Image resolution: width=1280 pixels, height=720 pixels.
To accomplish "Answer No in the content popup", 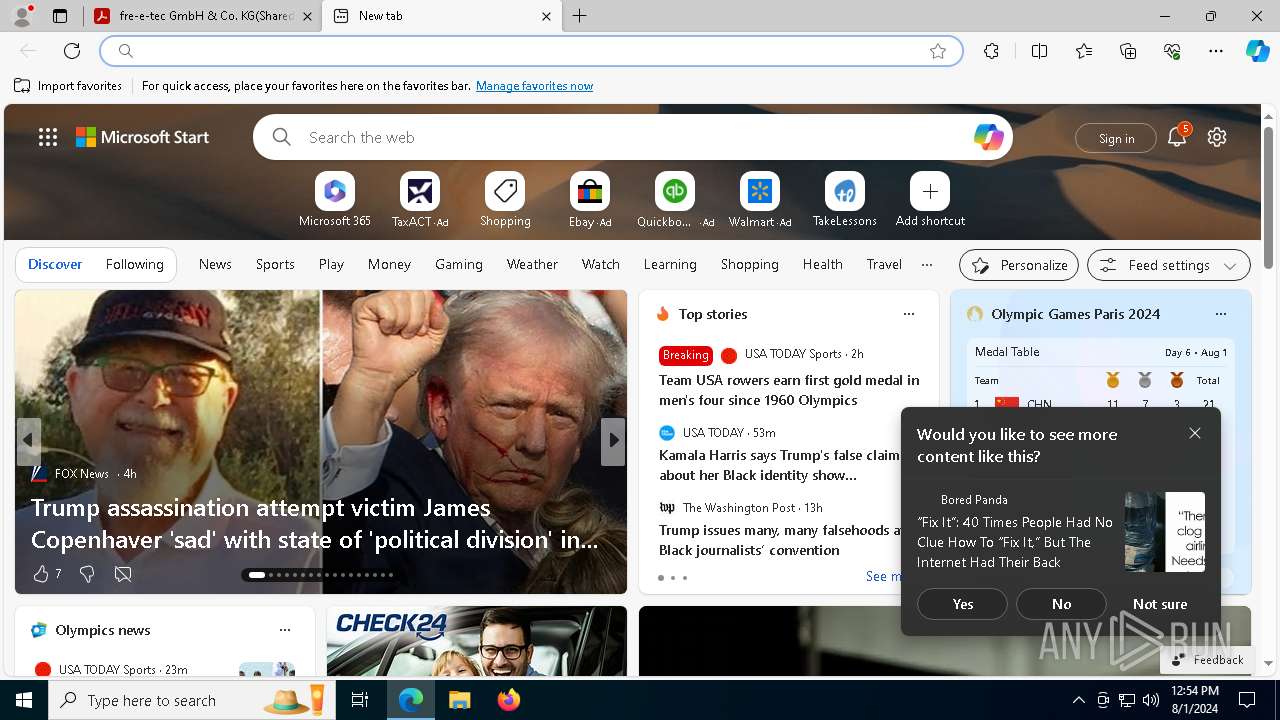I will (1061, 604).
